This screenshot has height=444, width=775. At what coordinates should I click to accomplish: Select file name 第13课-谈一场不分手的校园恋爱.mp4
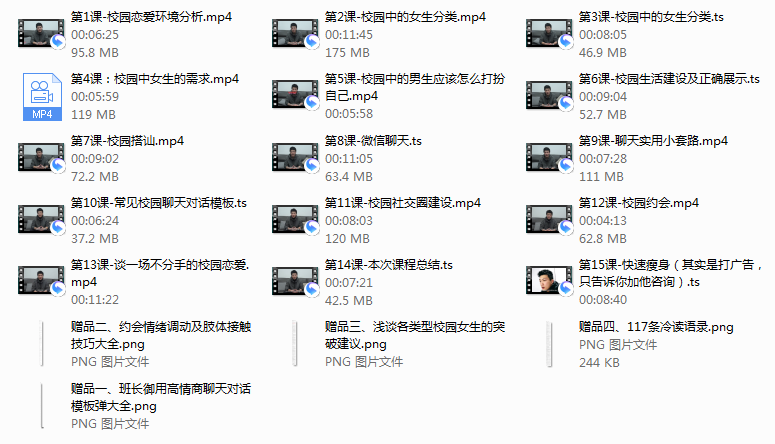(160, 273)
